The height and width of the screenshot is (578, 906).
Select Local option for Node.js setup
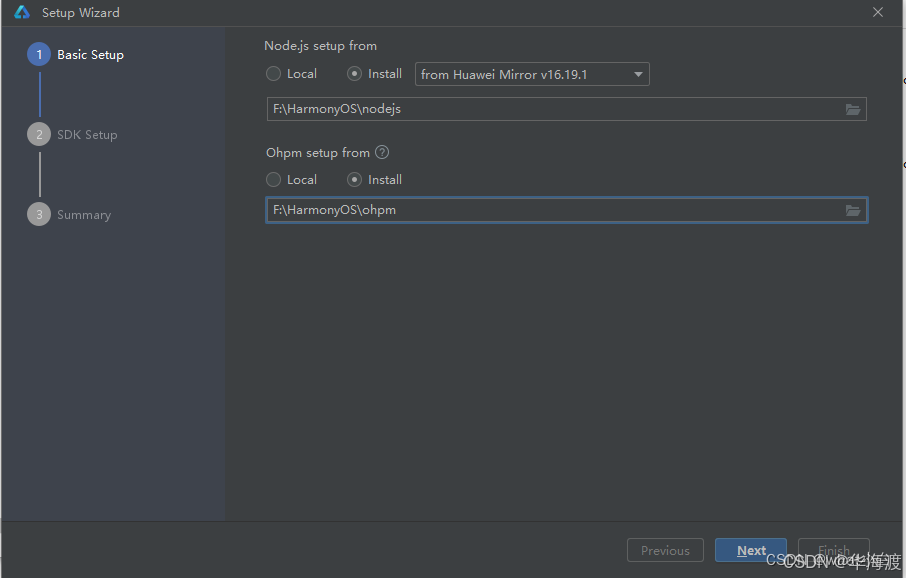point(291,74)
